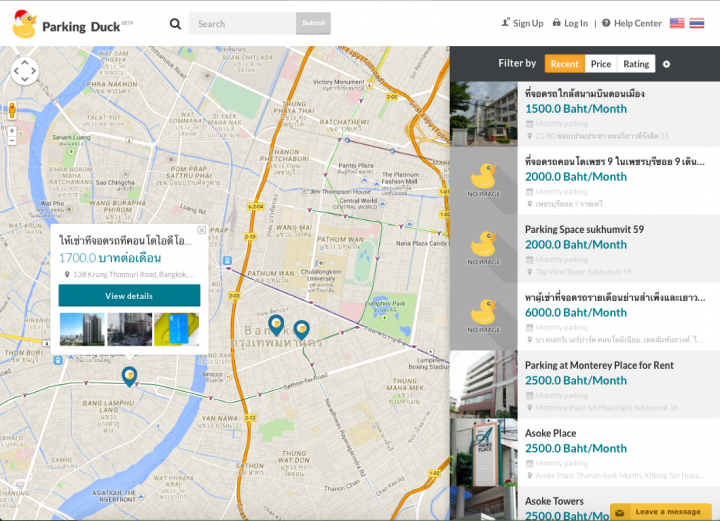Switch language with the US flag
This screenshot has width=720, height=521.
(x=677, y=23)
